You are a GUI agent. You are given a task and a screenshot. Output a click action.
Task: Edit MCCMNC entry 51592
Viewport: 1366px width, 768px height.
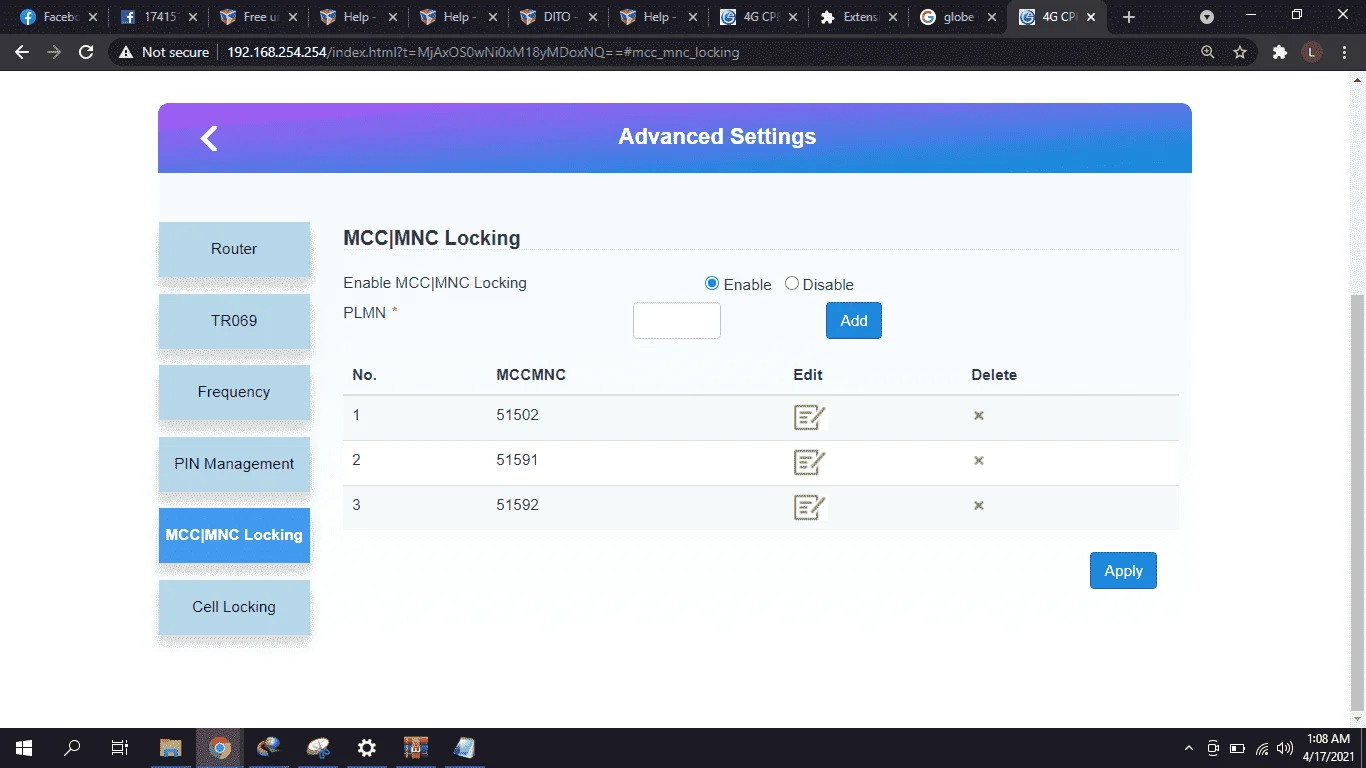click(x=809, y=507)
